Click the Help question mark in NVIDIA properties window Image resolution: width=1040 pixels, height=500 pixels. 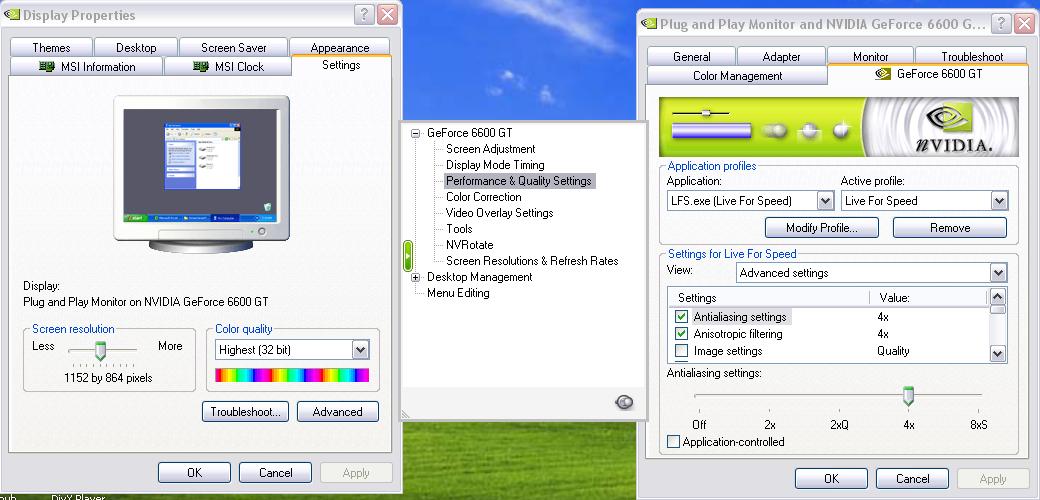pos(1001,24)
